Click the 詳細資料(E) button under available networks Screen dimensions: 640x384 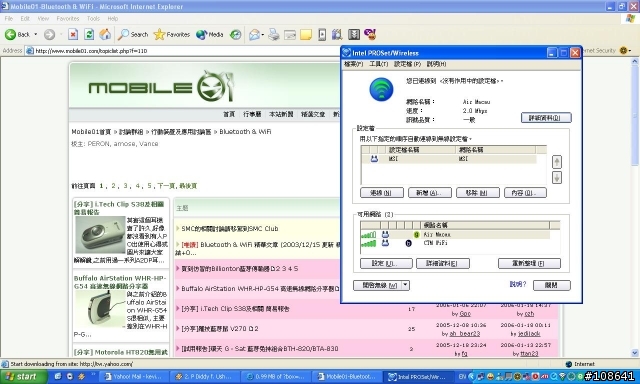tap(443, 264)
